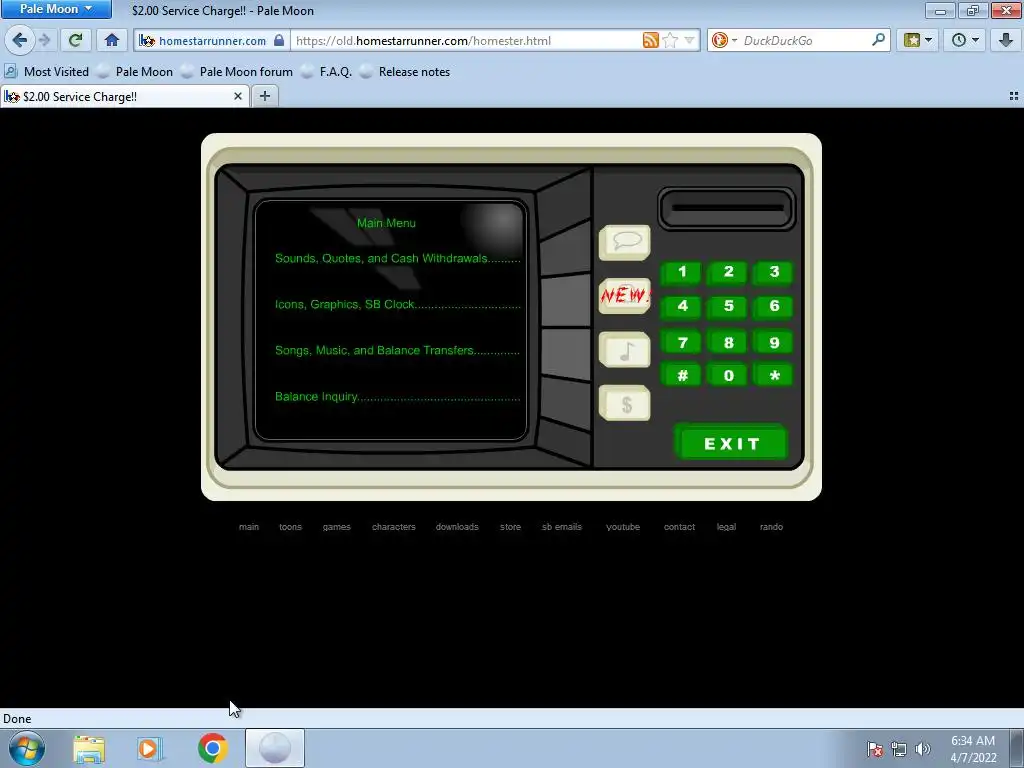Screen dimensions: 1024x768
Task: Open the youtube footer link
Action: tap(623, 527)
